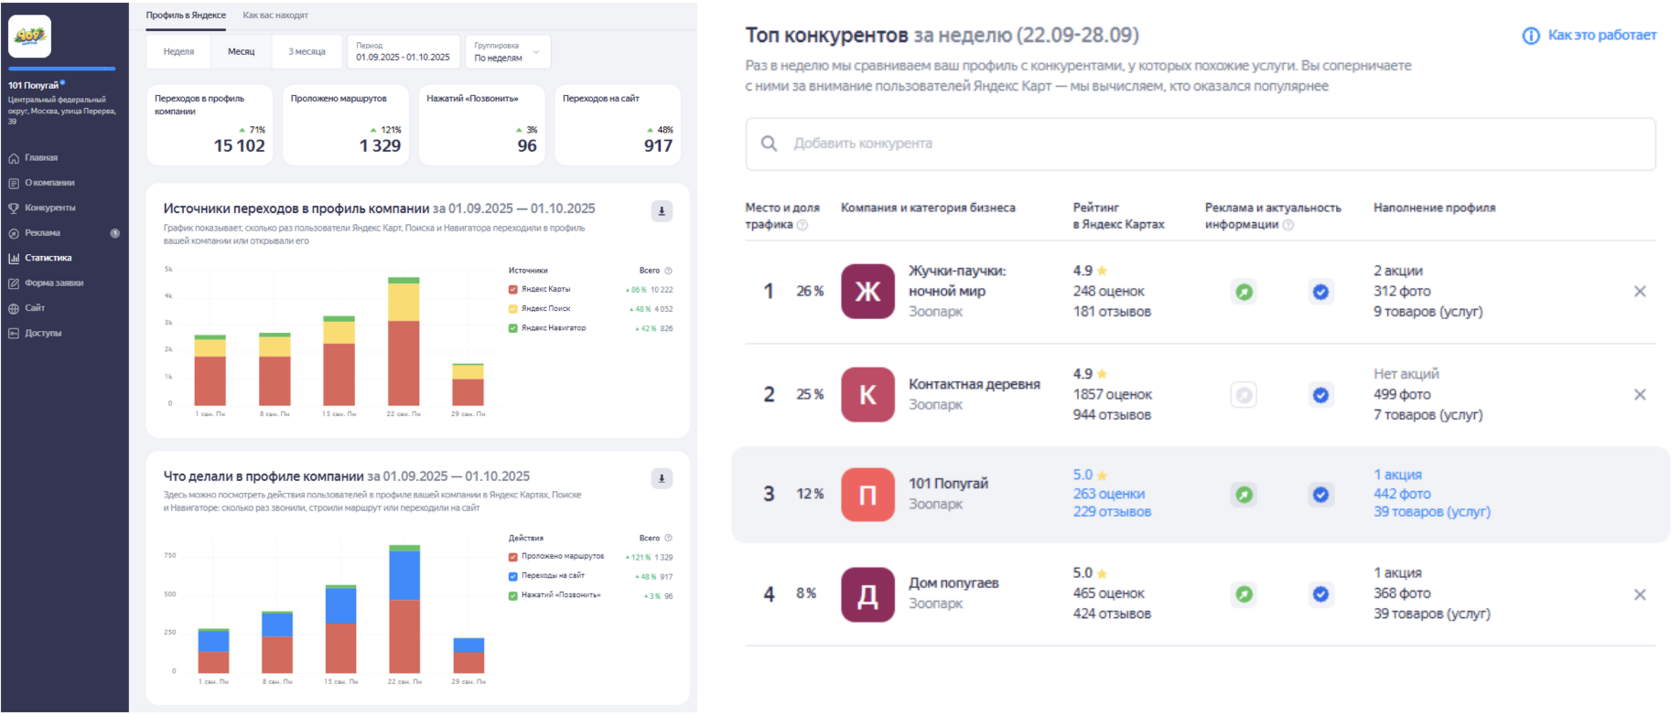
Task: Toggle the Яндекс Карты source checkbox
Action: pyautogui.click(x=513, y=289)
